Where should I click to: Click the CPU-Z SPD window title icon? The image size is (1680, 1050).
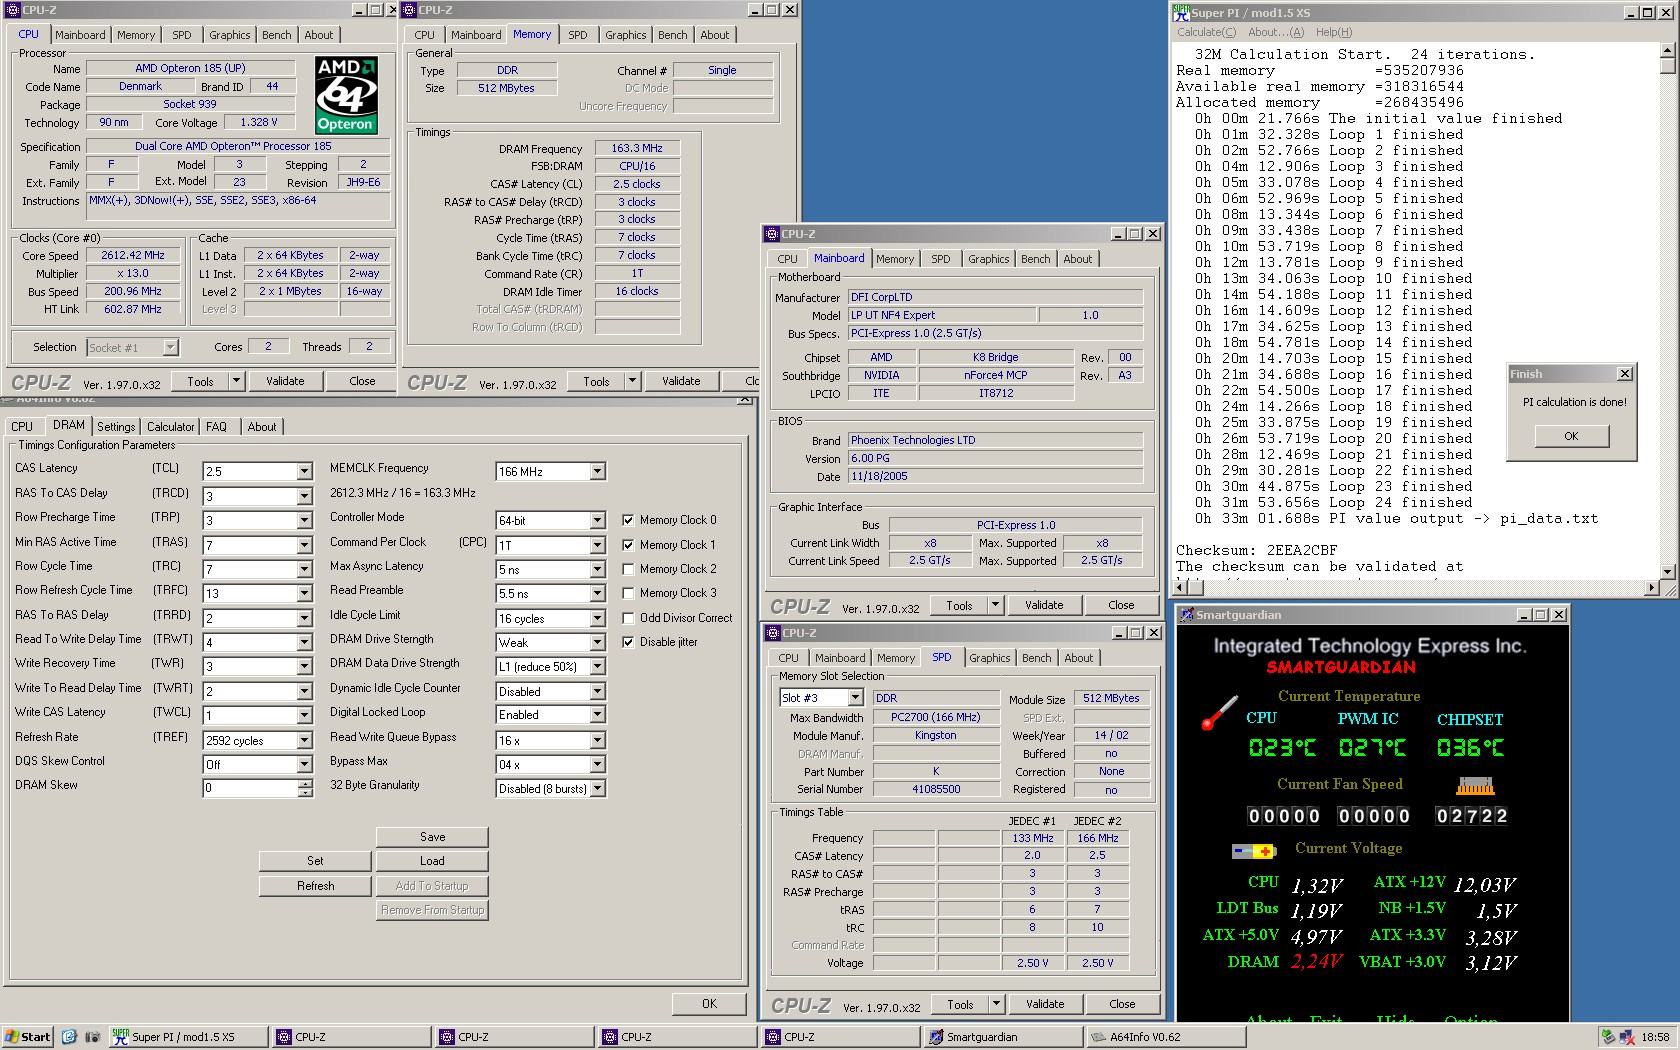click(x=772, y=633)
